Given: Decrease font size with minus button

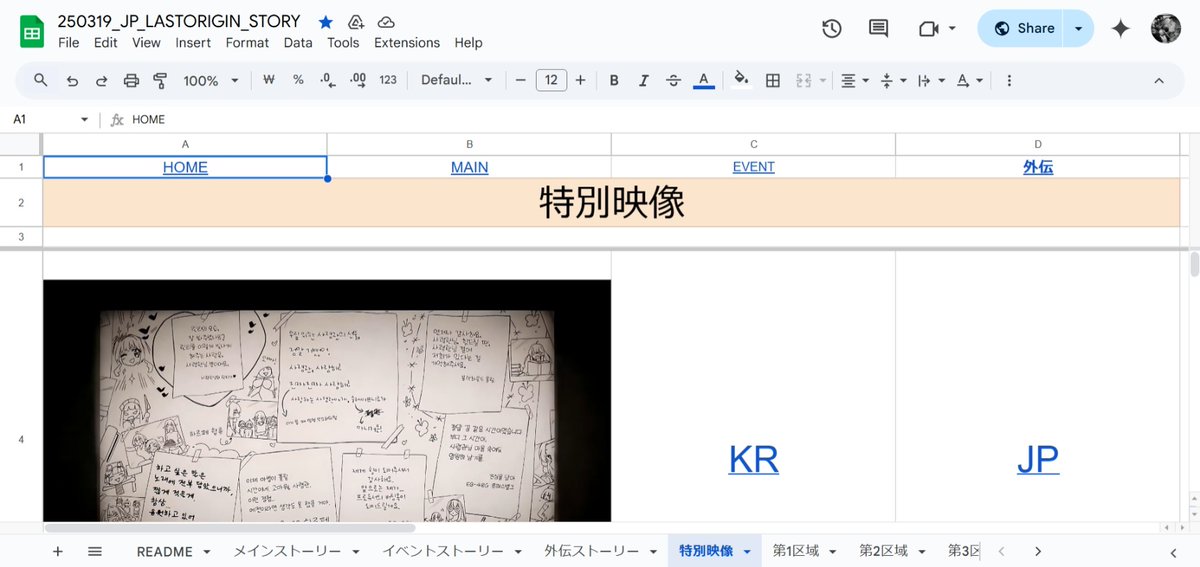Looking at the screenshot, I should pyautogui.click(x=520, y=80).
